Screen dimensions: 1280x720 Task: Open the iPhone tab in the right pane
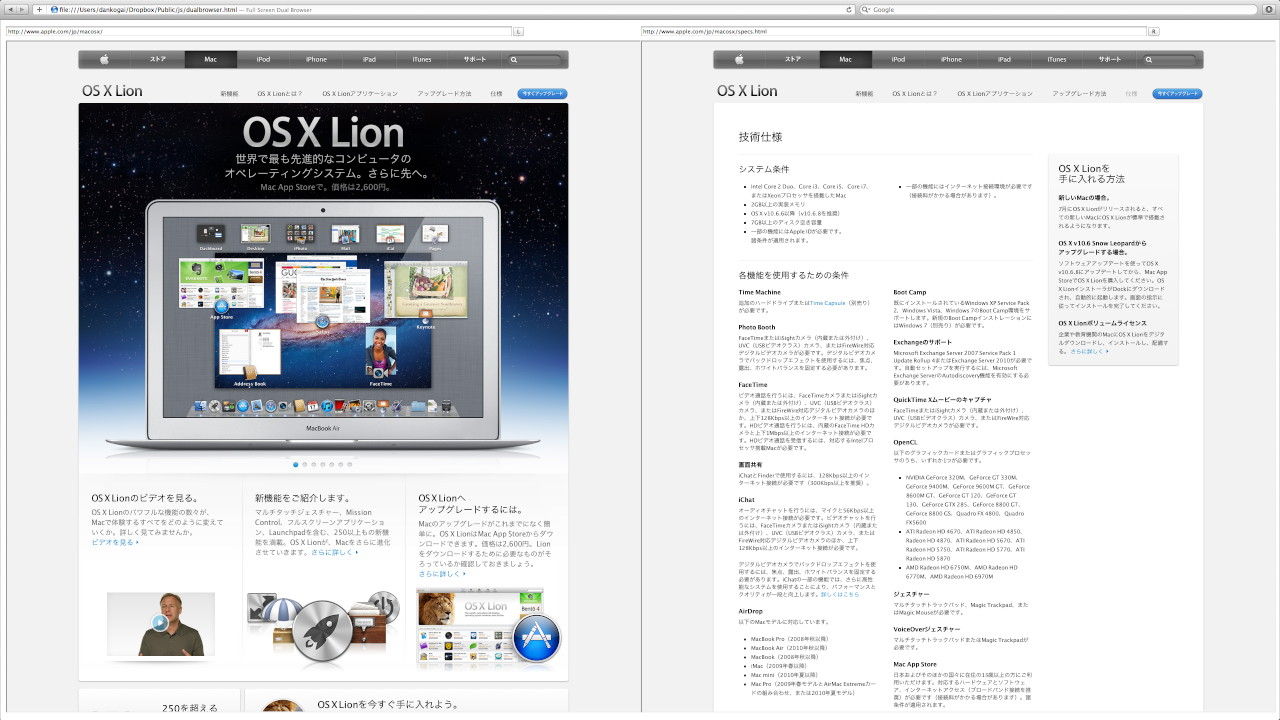point(951,59)
